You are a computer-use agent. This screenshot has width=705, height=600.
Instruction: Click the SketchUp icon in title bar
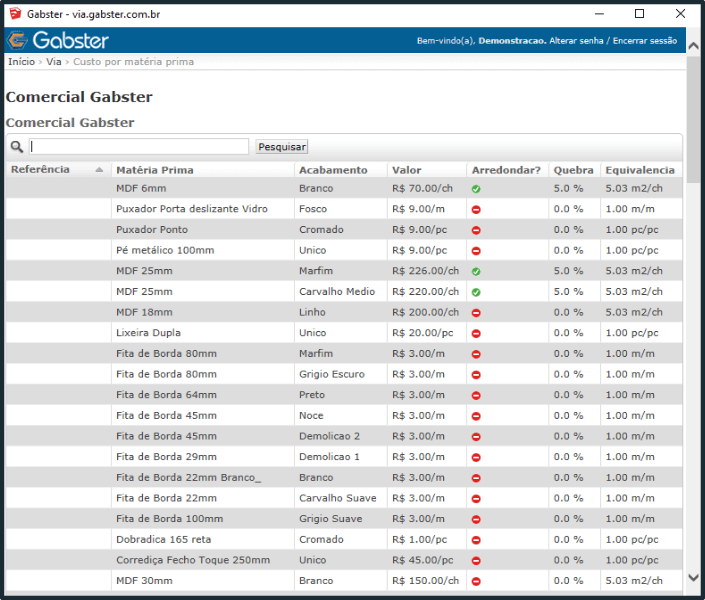pos(15,13)
